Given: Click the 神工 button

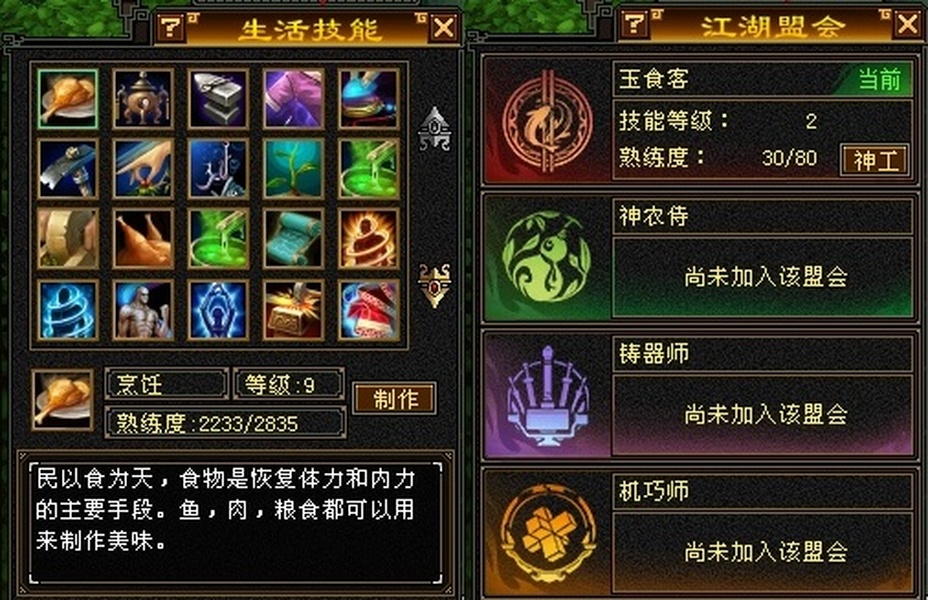Looking at the screenshot, I should point(875,160).
